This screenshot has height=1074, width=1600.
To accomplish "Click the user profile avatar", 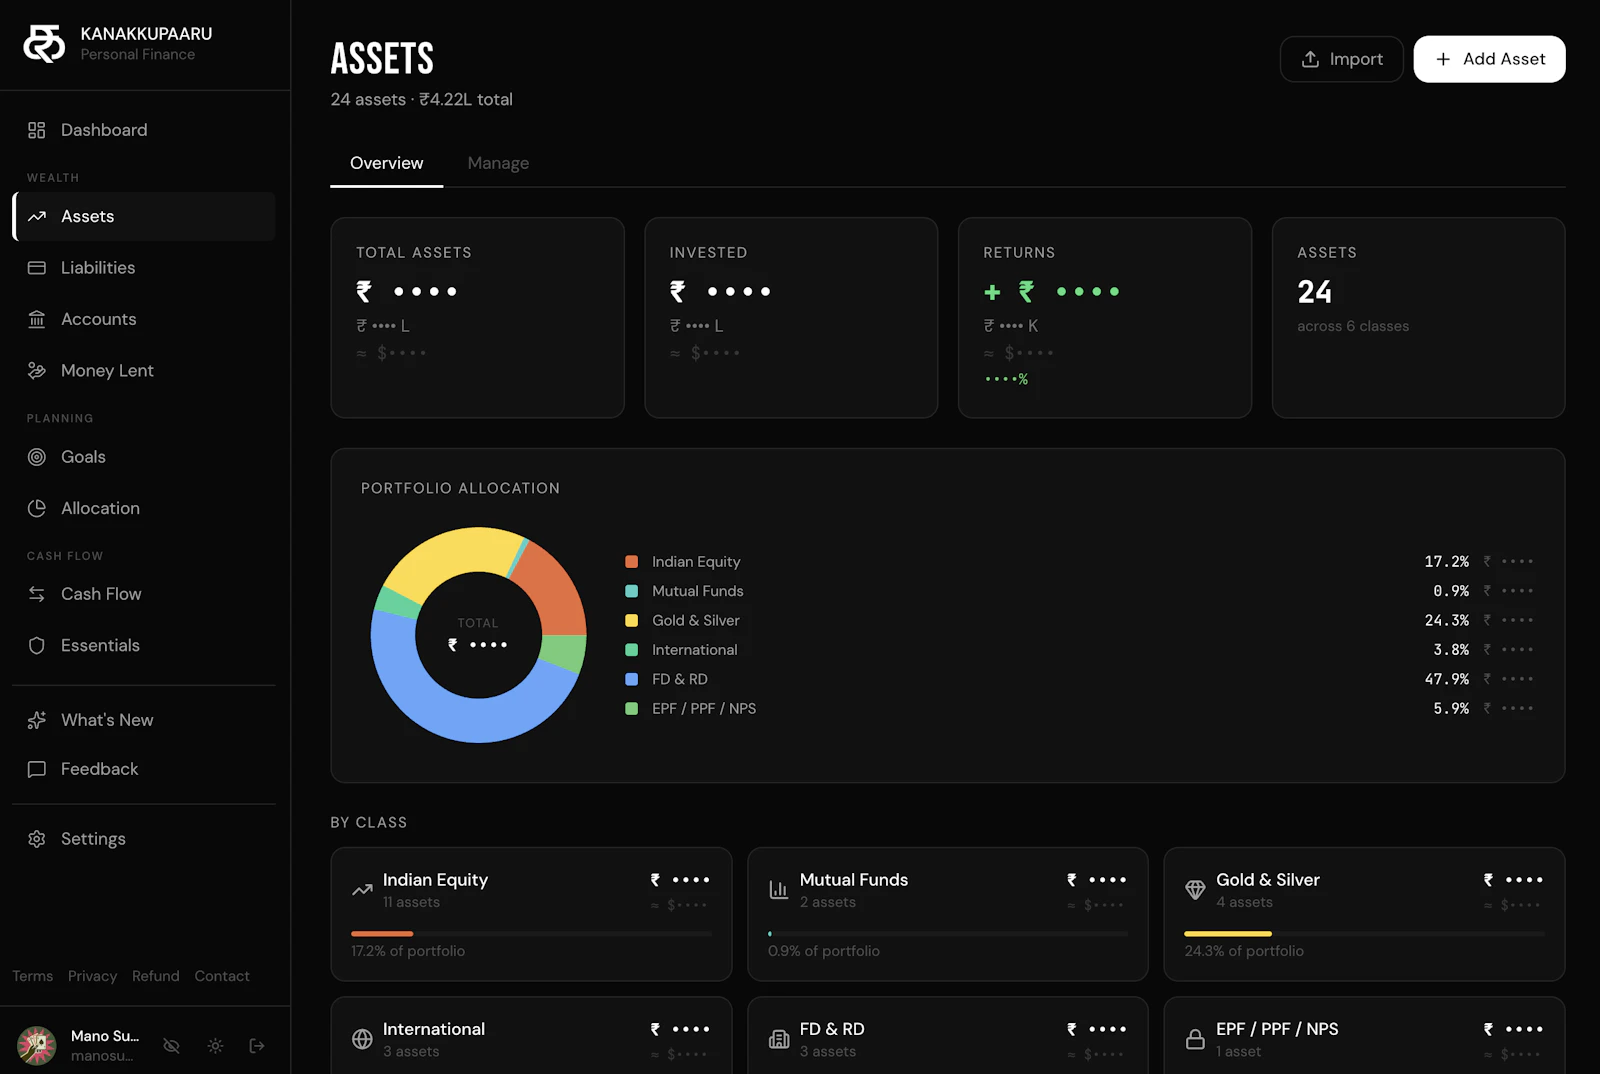I will (37, 1046).
